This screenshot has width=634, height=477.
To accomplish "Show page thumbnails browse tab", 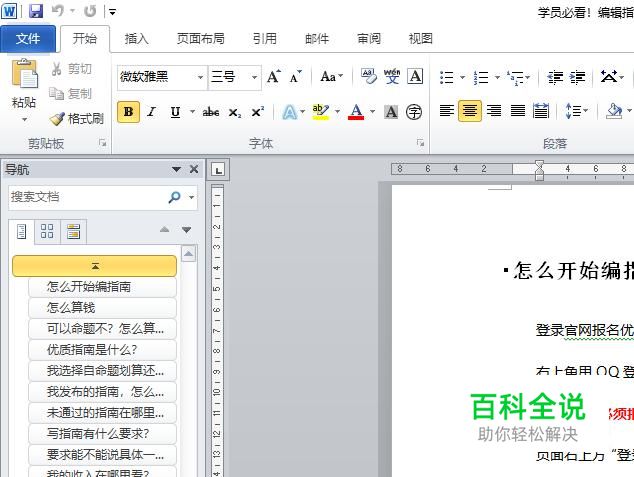I will [47, 232].
